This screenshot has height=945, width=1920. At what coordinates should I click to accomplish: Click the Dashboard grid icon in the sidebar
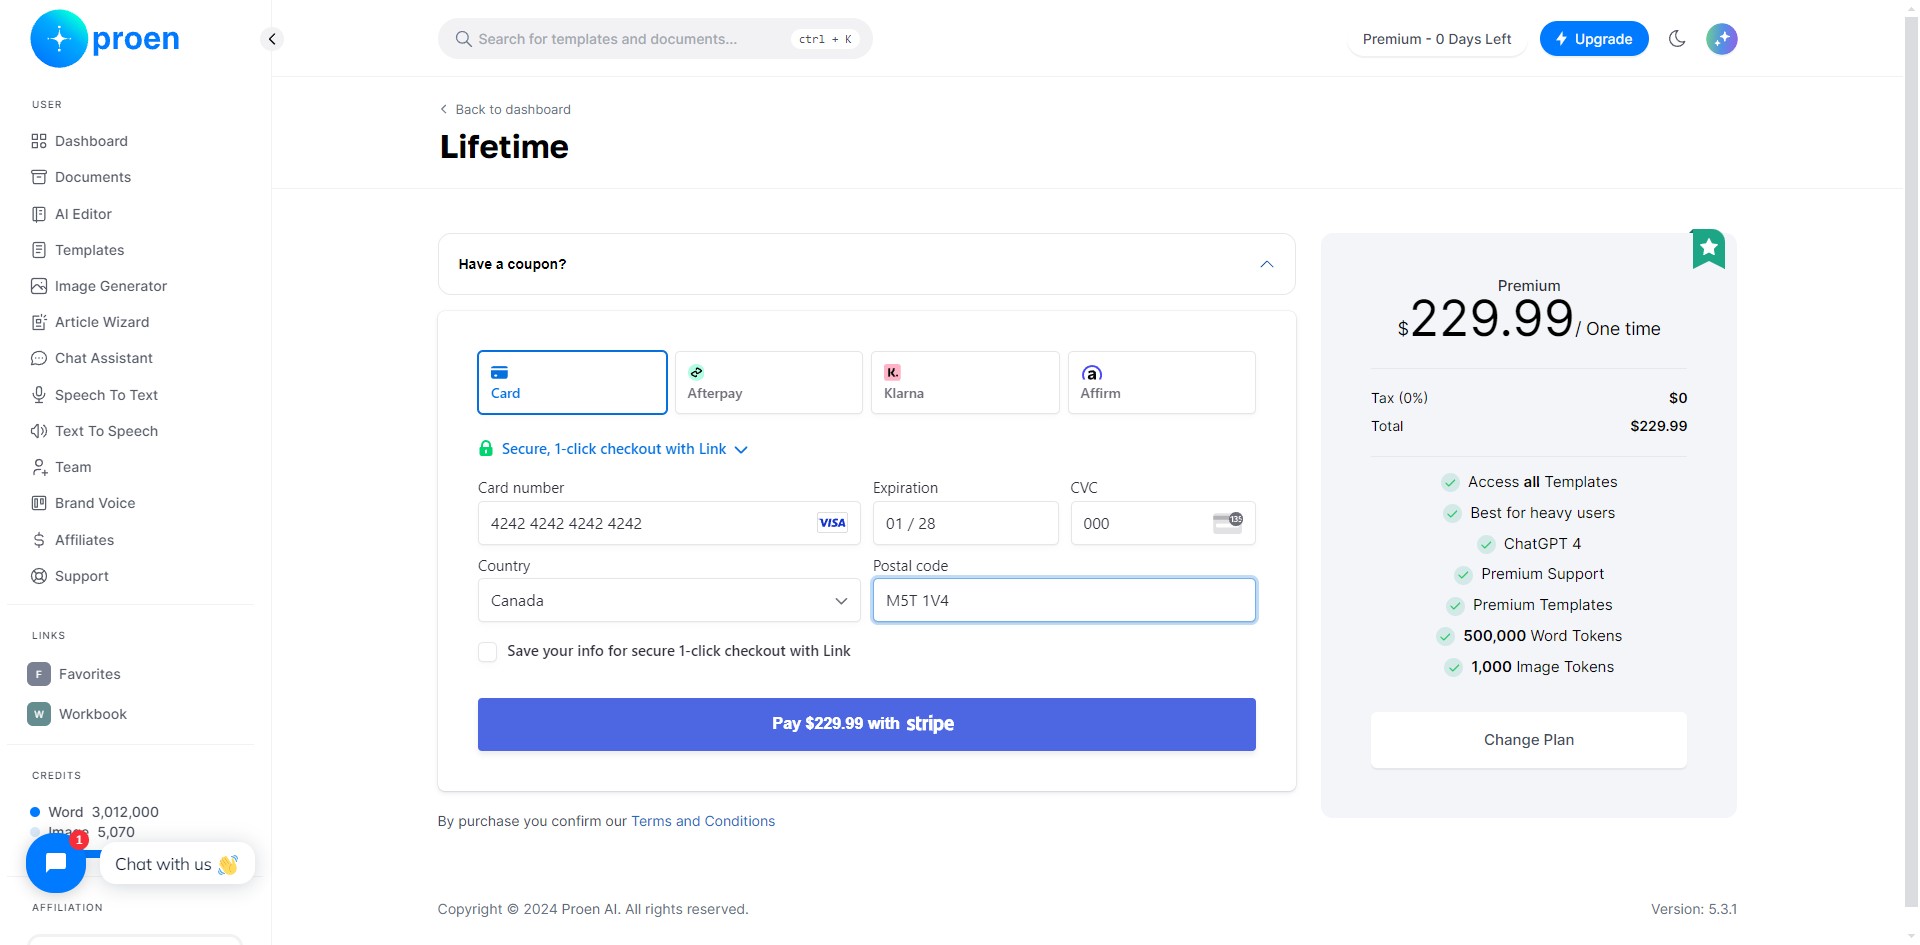(39, 141)
